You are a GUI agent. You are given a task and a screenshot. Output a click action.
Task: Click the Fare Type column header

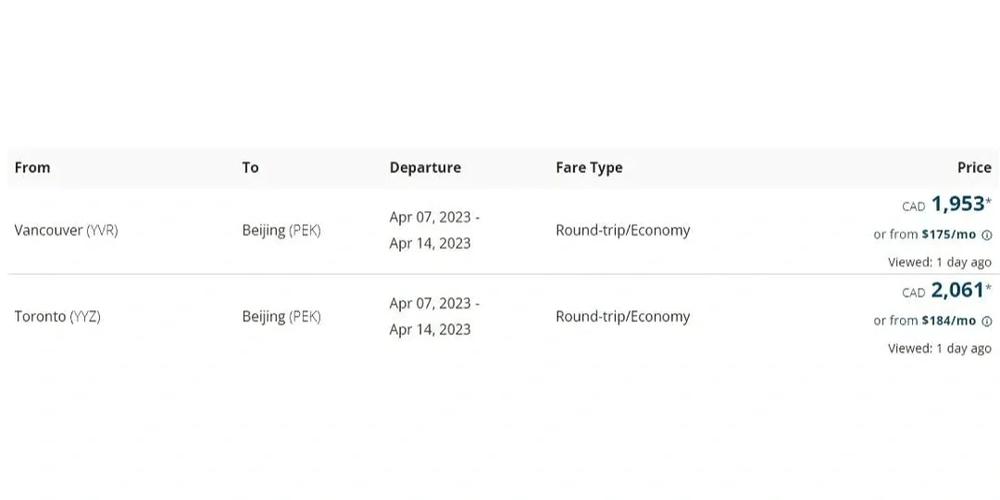589,168
